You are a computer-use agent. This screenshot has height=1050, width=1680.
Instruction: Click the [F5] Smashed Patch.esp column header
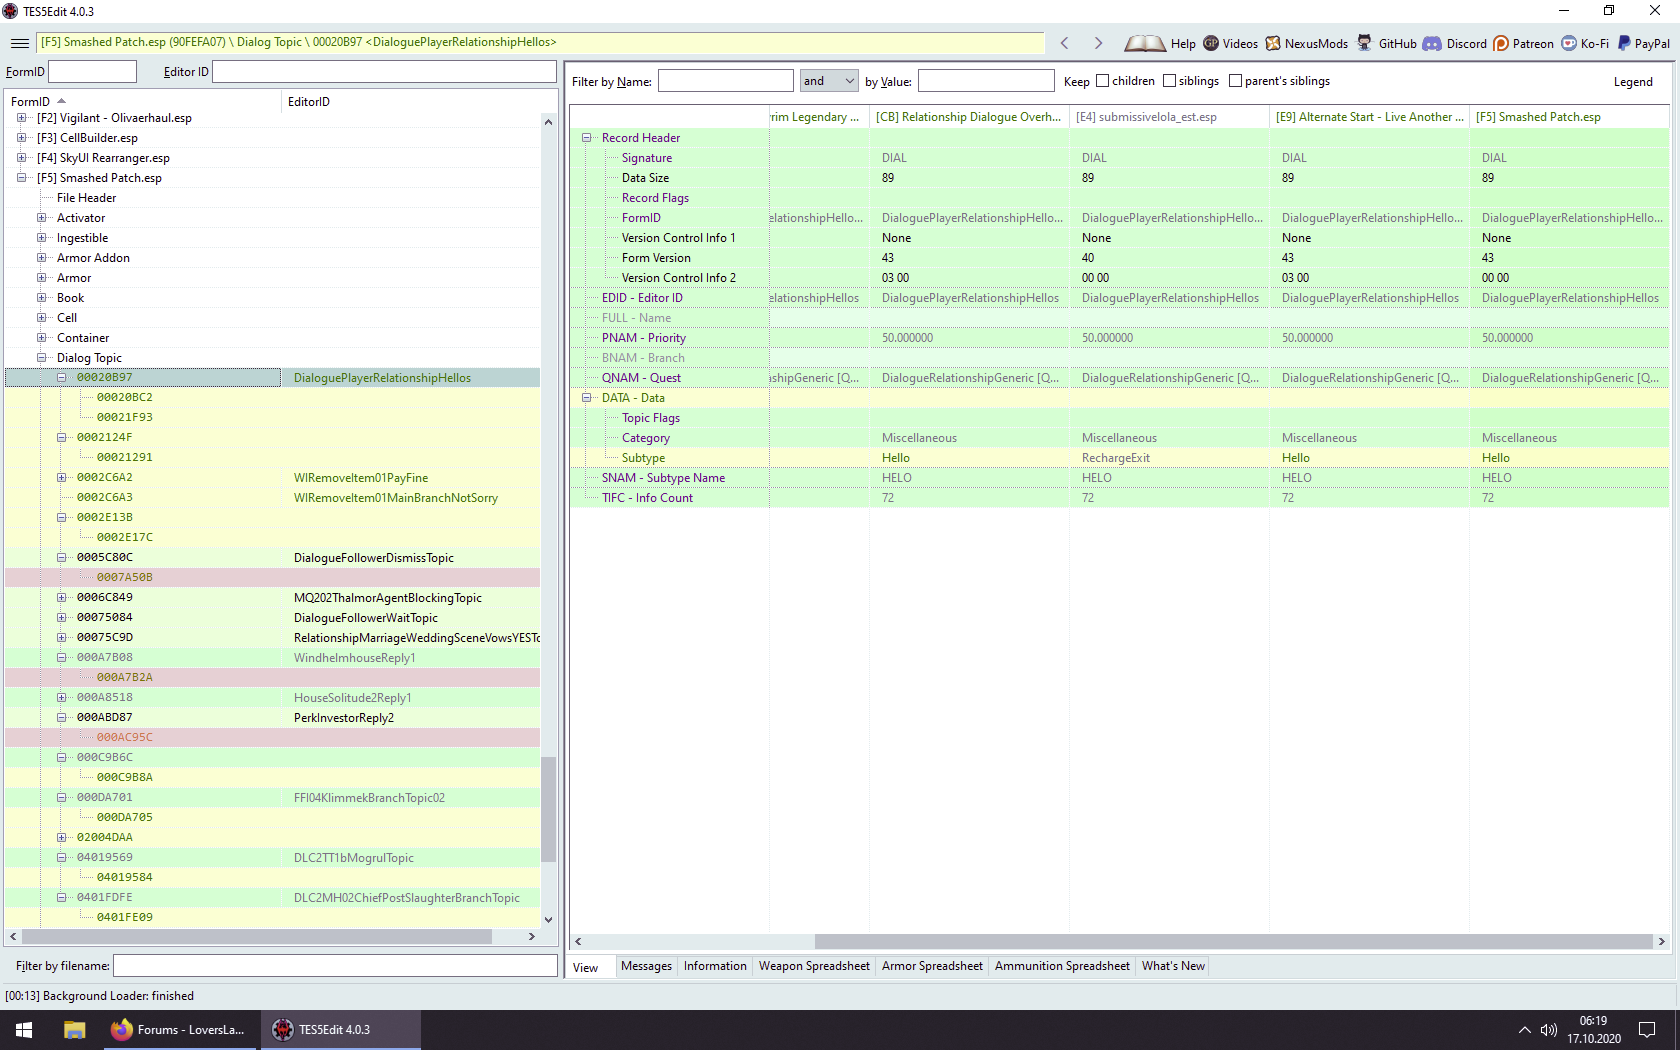coord(1569,117)
